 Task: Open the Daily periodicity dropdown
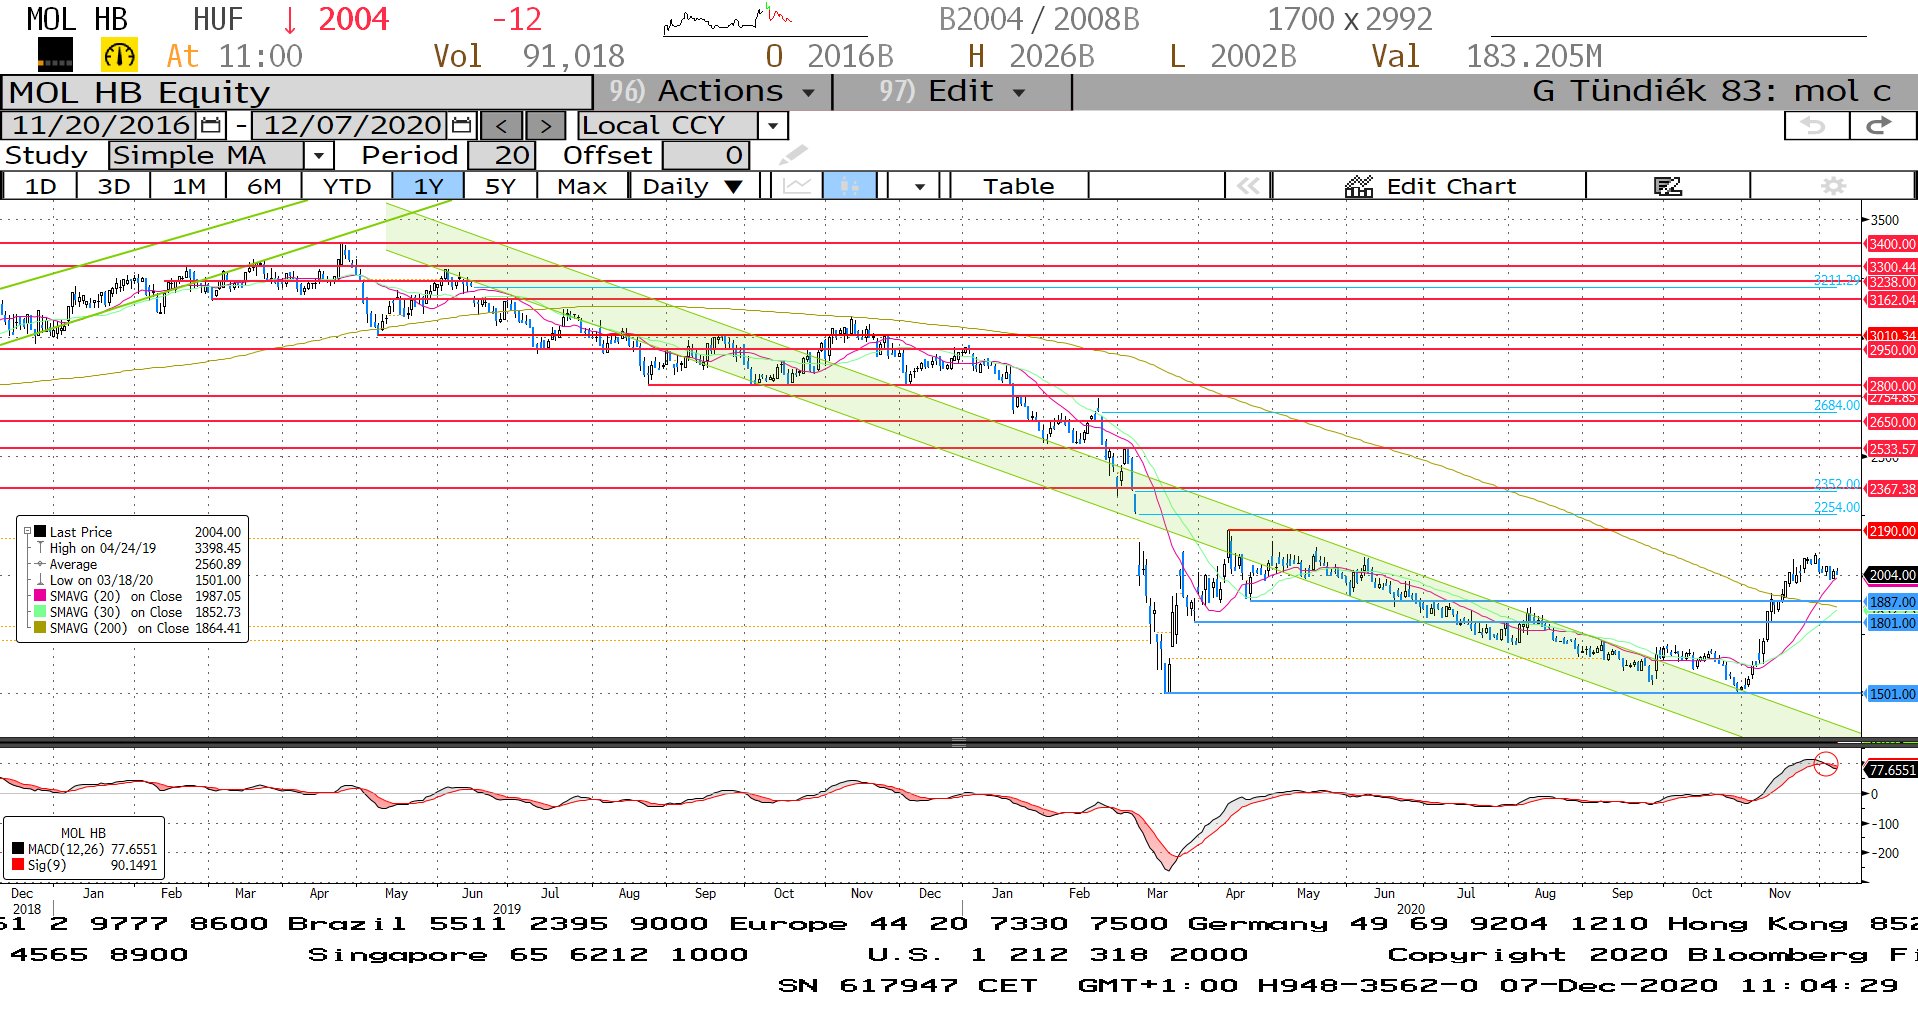tap(692, 187)
